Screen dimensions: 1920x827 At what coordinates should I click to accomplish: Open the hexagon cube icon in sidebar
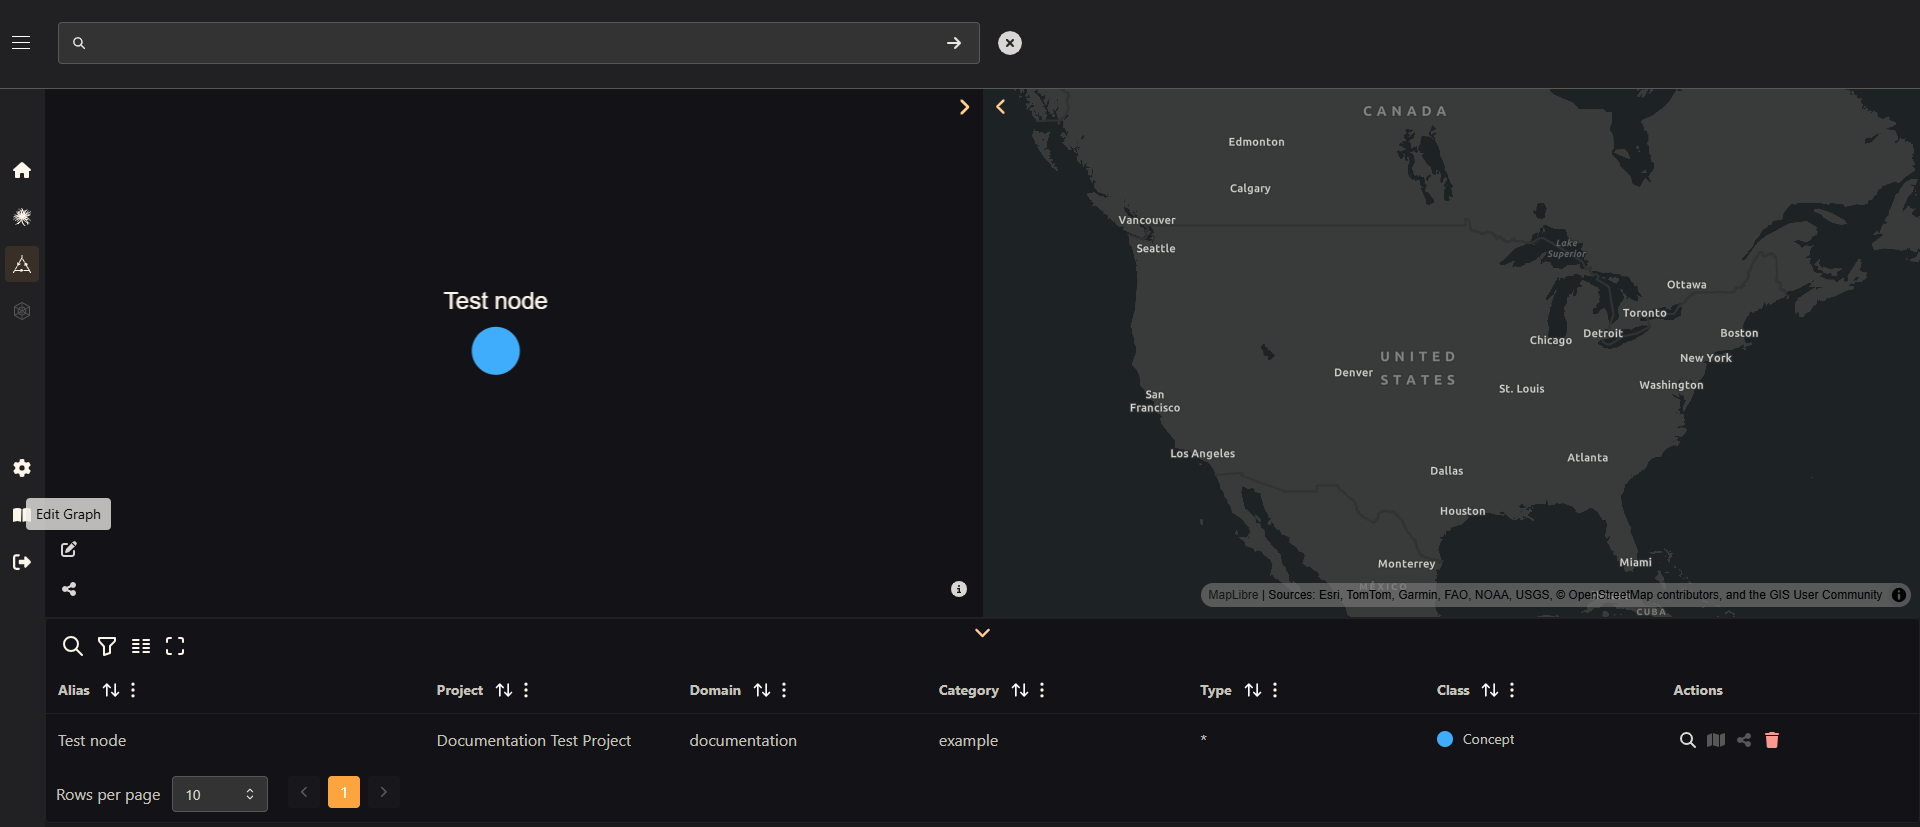coord(22,311)
